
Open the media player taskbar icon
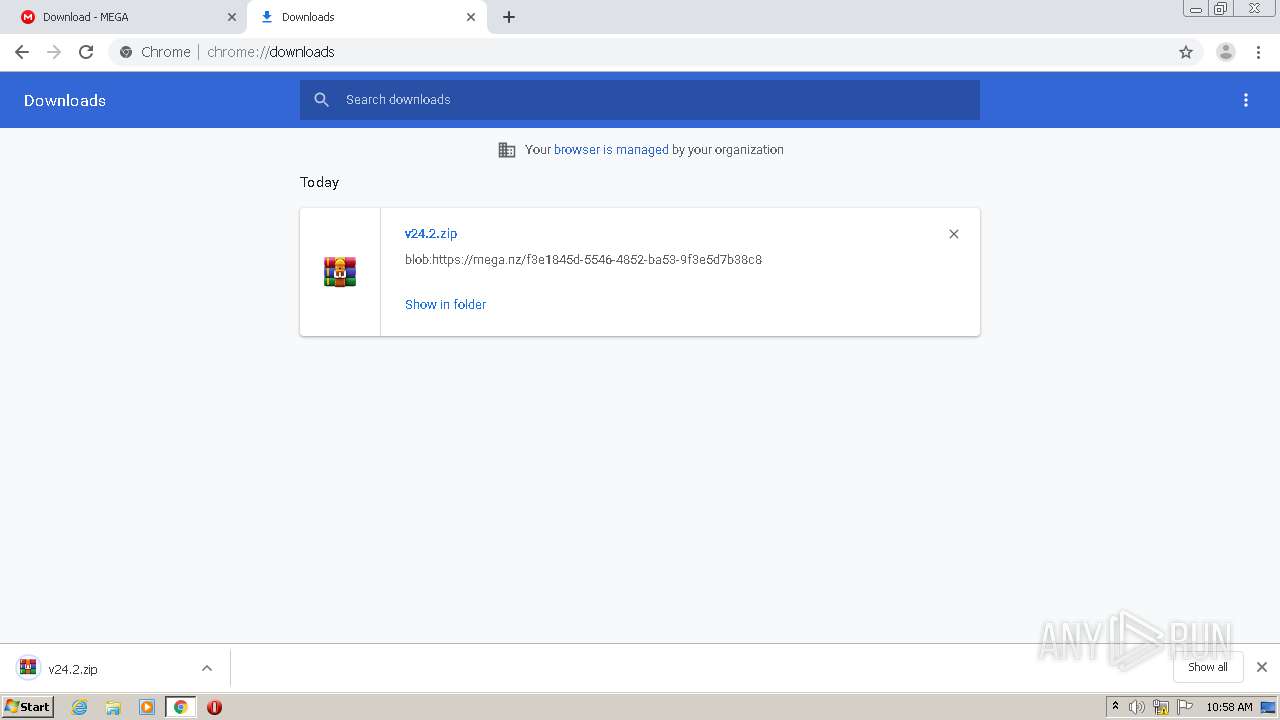pos(147,707)
